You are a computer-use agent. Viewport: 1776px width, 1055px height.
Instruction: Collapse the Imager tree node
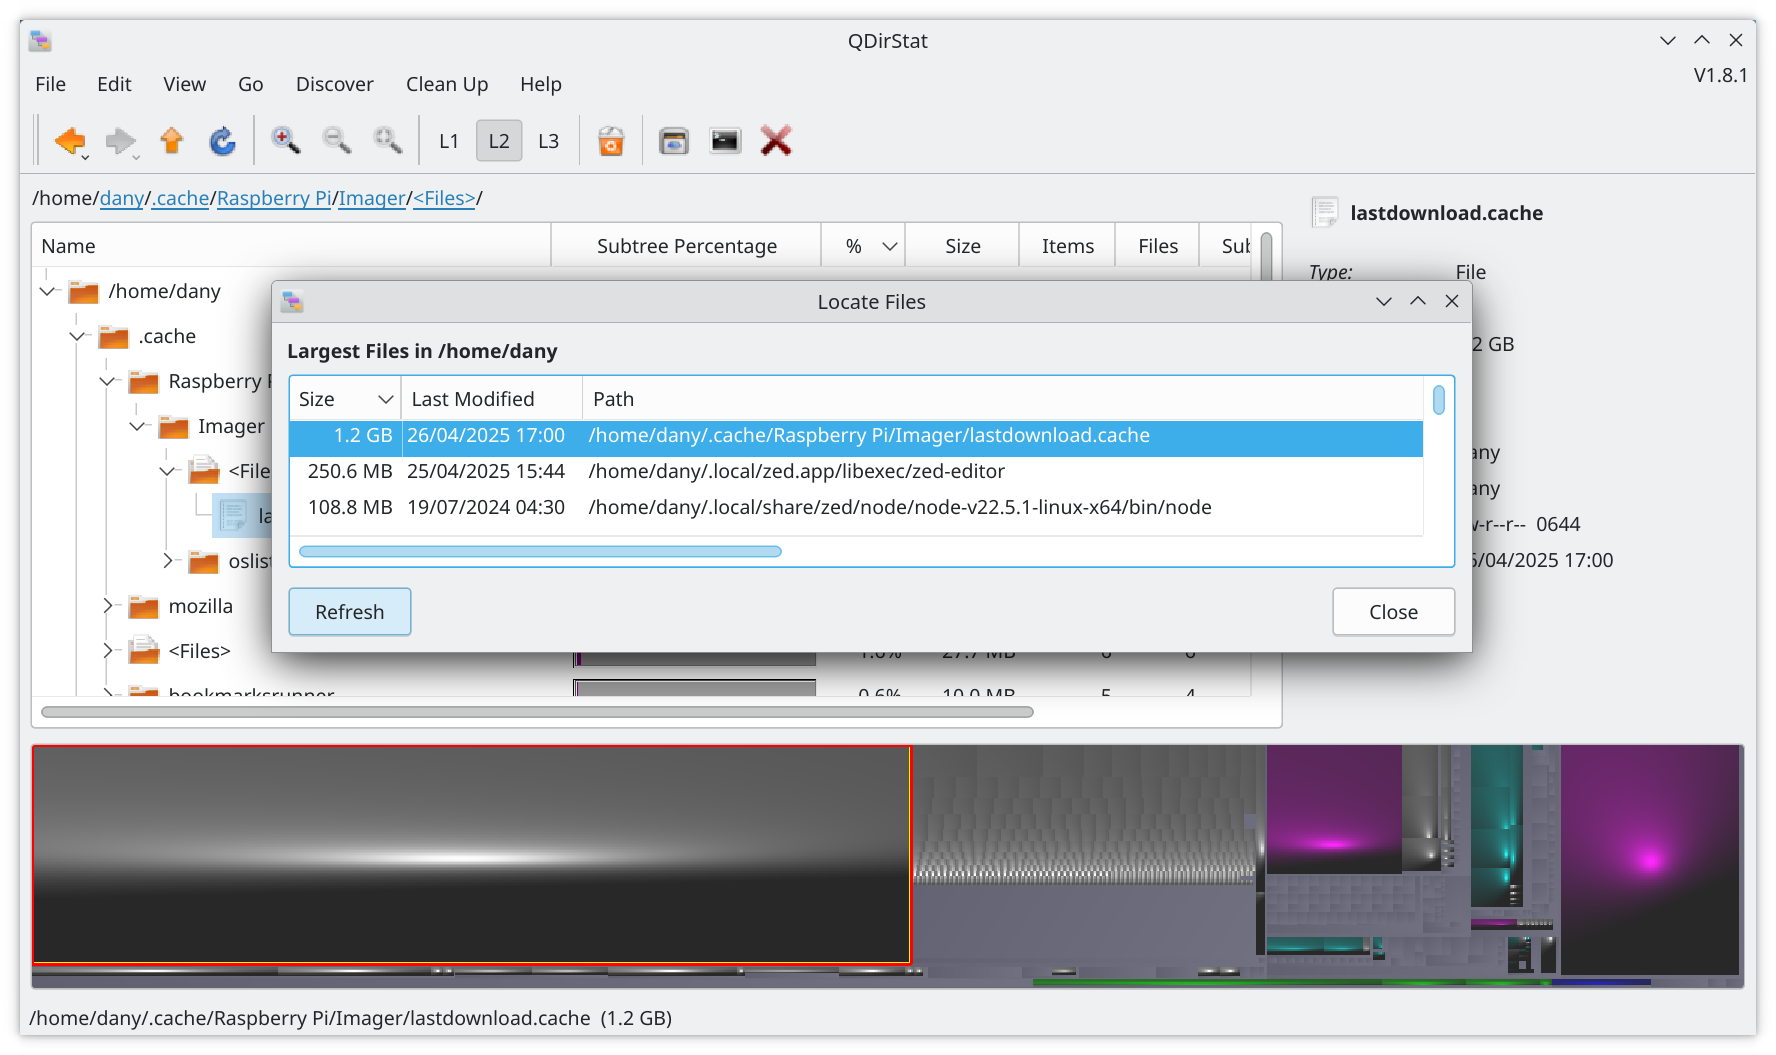pyautogui.click(x=137, y=426)
